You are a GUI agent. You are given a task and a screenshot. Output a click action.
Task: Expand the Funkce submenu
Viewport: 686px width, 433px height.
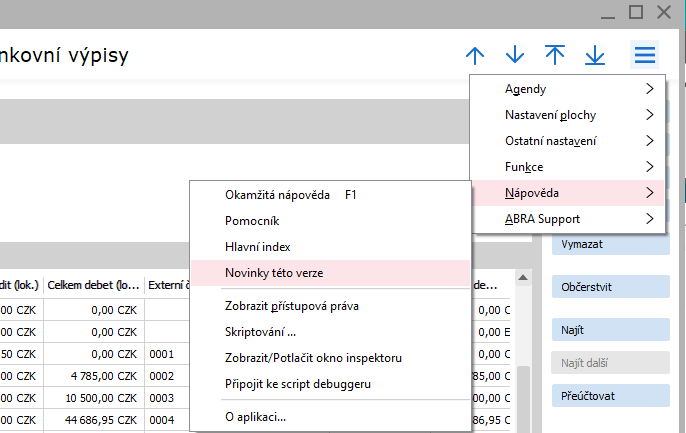point(567,167)
